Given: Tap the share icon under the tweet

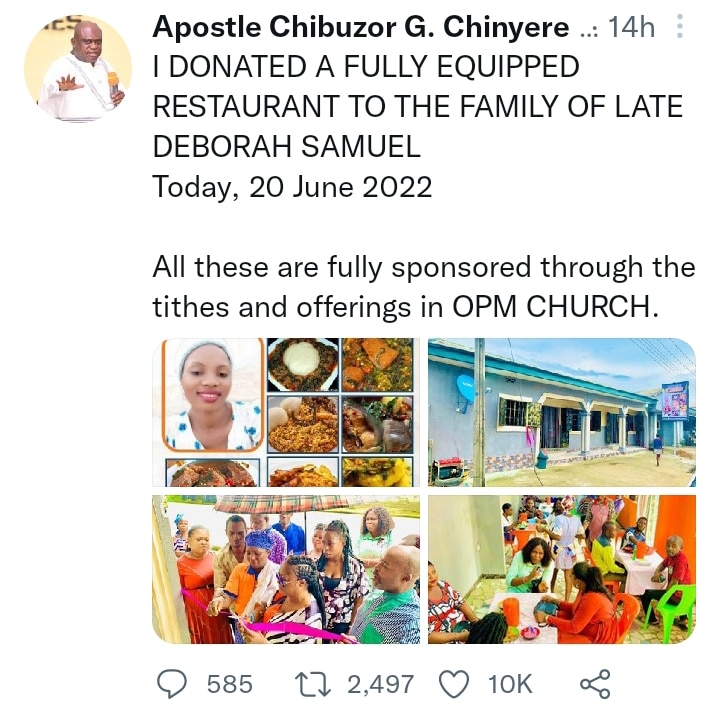Looking at the screenshot, I should (x=594, y=684).
